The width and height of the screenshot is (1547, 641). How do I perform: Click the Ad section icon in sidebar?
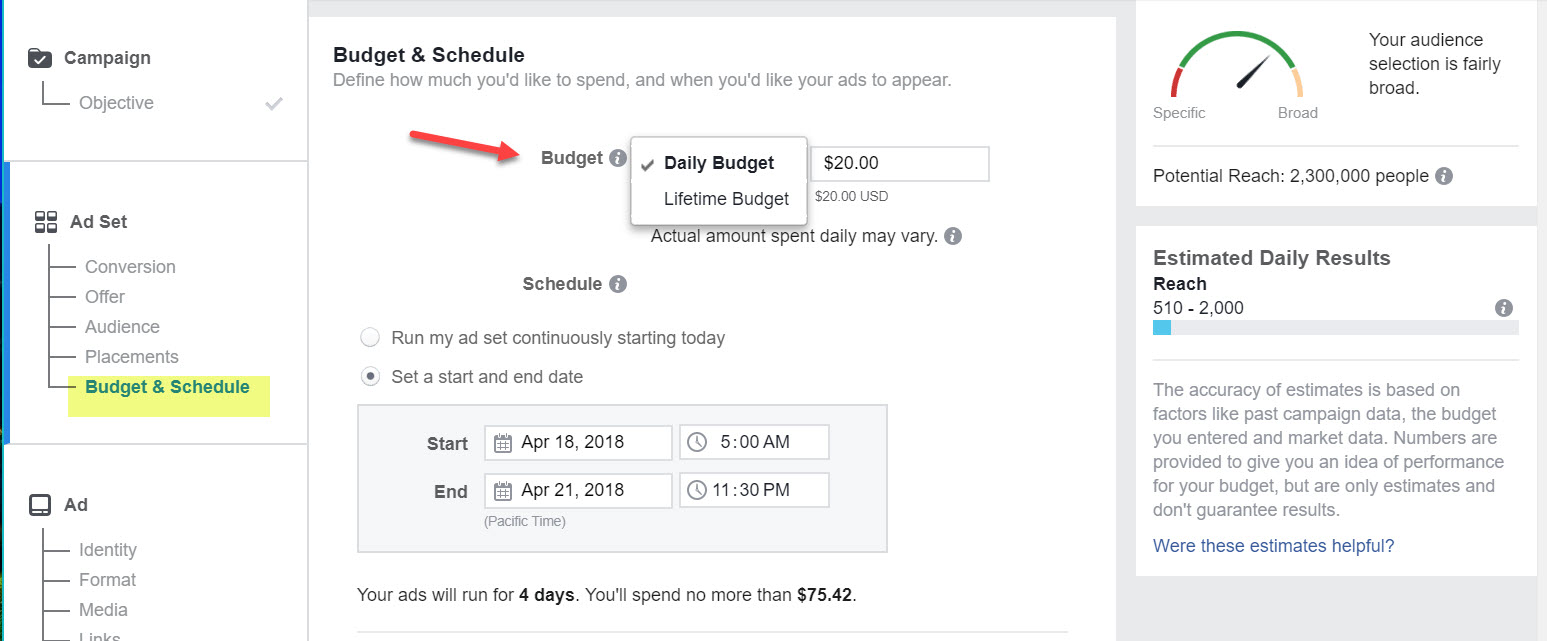pos(41,504)
